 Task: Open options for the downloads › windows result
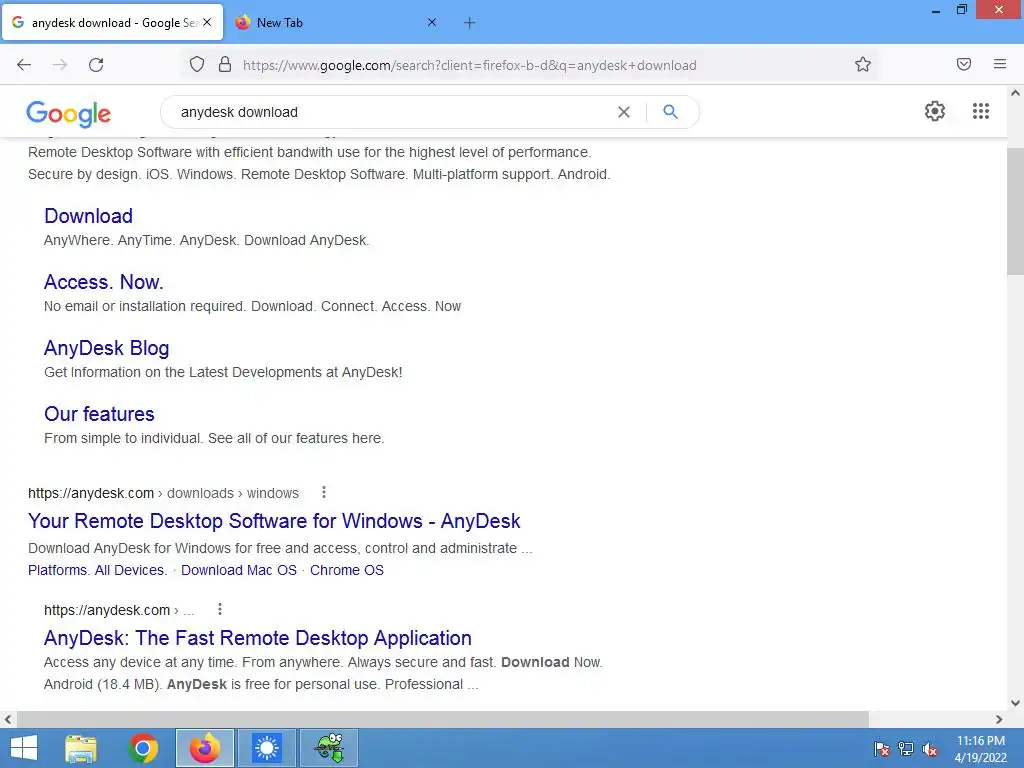click(324, 492)
